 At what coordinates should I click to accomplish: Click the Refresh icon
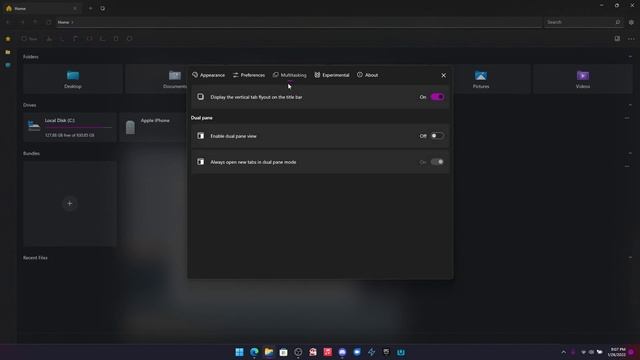click(x=49, y=22)
